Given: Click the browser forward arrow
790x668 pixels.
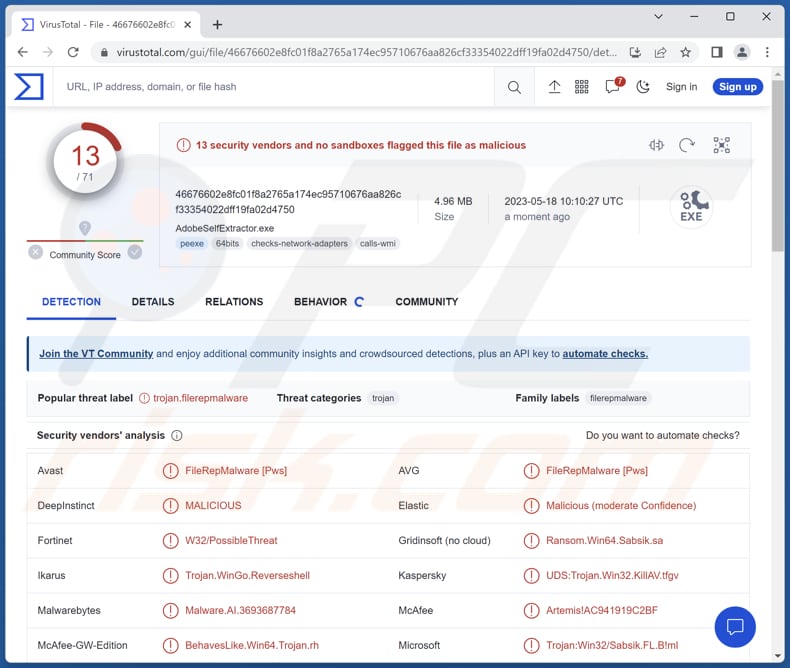Looking at the screenshot, I should (47, 52).
